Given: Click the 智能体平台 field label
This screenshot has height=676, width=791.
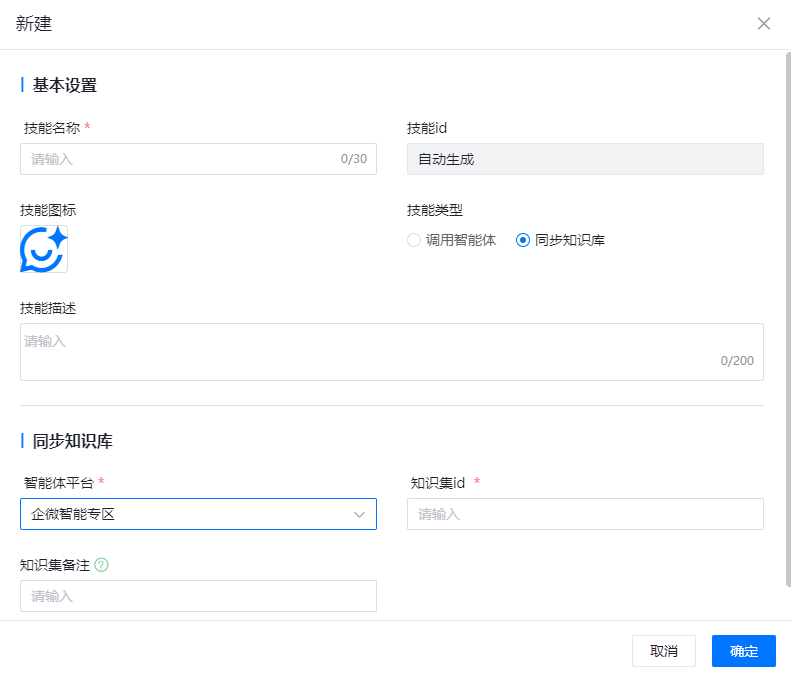Looking at the screenshot, I should tap(58, 483).
